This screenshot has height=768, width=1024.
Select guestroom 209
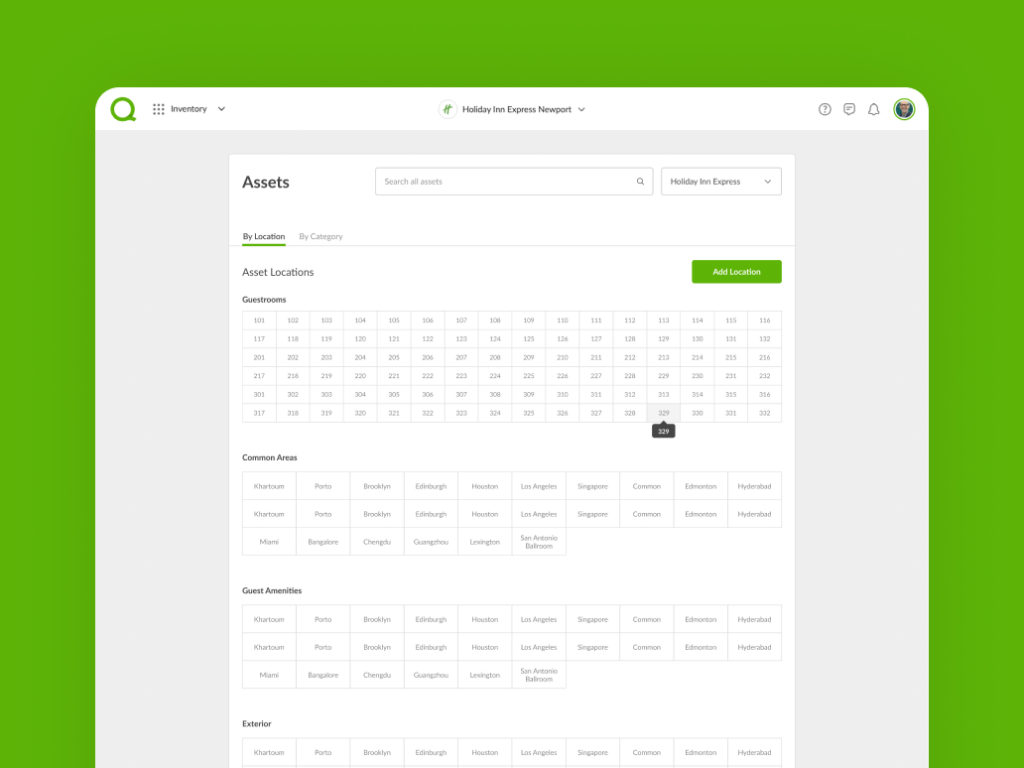point(529,357)
